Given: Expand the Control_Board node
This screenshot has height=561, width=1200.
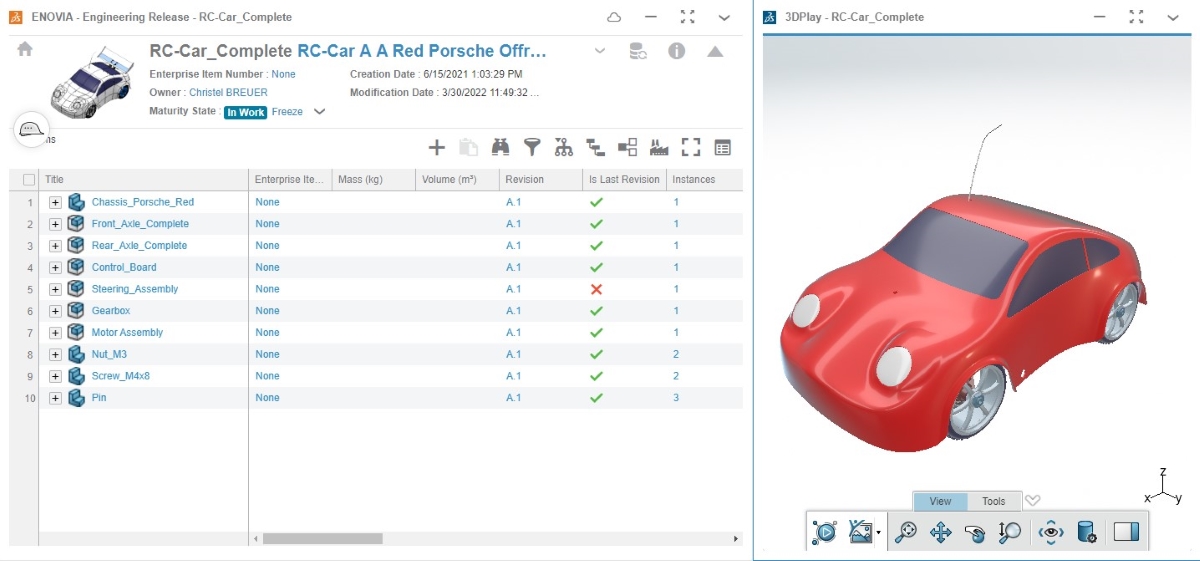Looking at the screenshot, I should tap(55, 268).
